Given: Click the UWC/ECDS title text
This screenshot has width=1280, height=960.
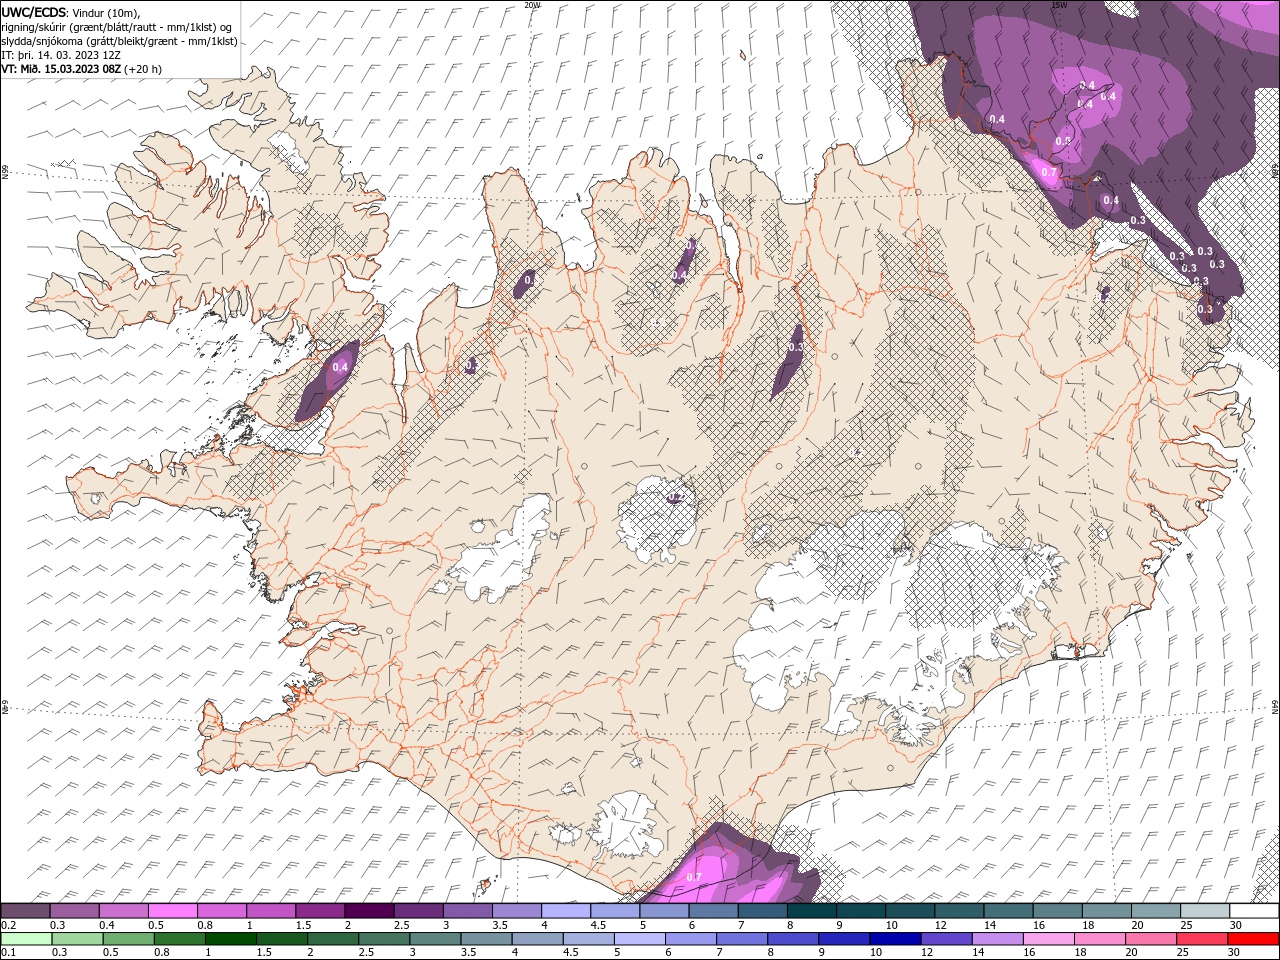Looking at the screenshot, I should coord(34,12).
